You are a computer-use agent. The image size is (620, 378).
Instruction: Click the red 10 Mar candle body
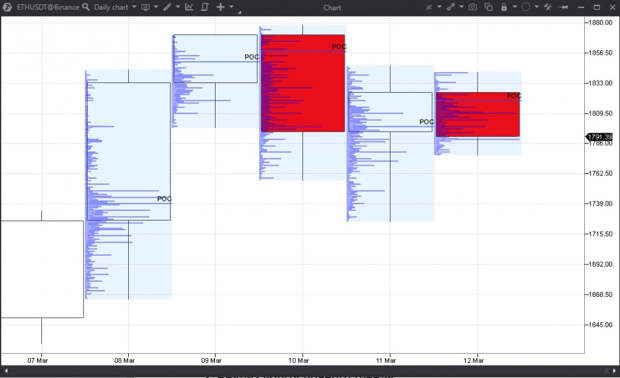303,83
